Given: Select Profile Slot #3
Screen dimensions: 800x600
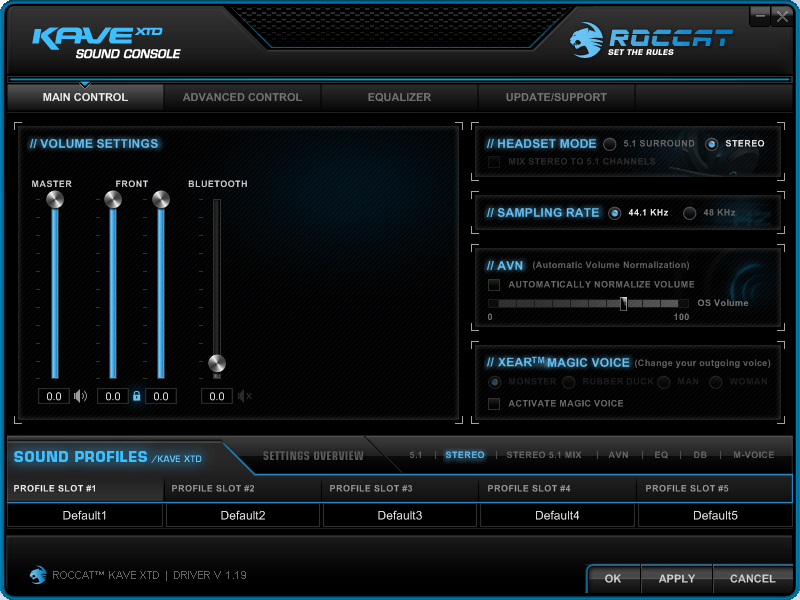Looking at the screenshot, I should point(401,488).
